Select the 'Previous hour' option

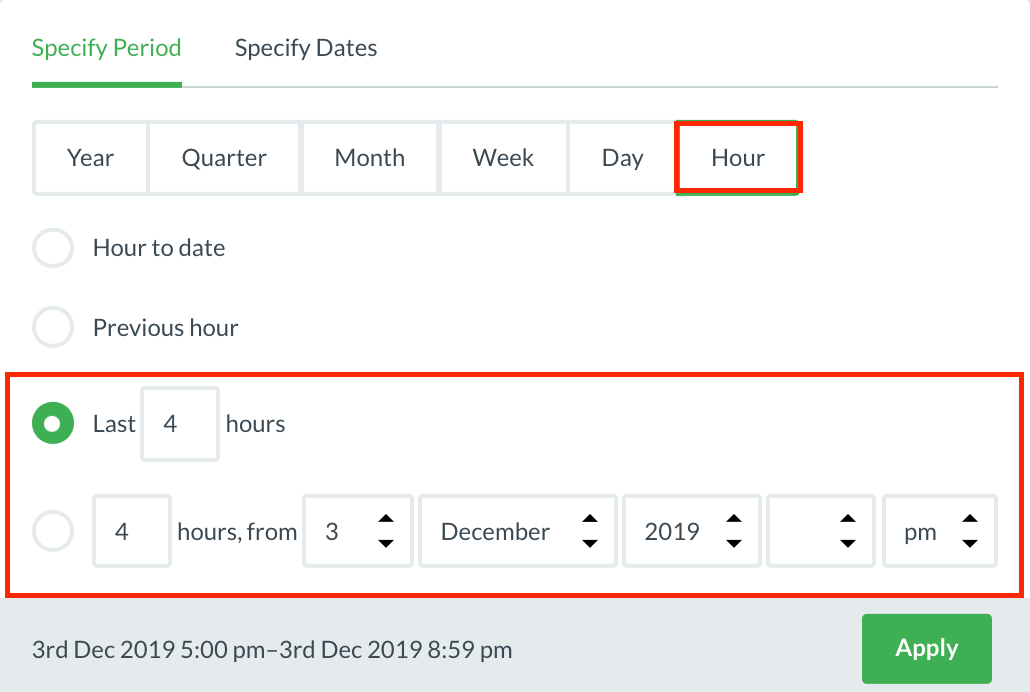click(52, 327)
